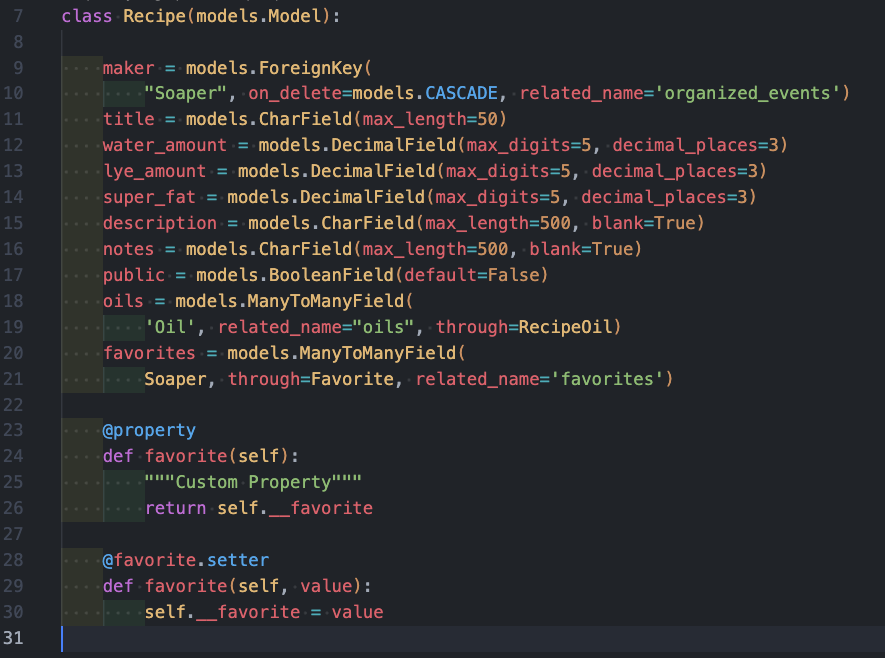This screenshot has width=885, height=658.
Task: Click the 'title' field name
Action: coord(128,119)
